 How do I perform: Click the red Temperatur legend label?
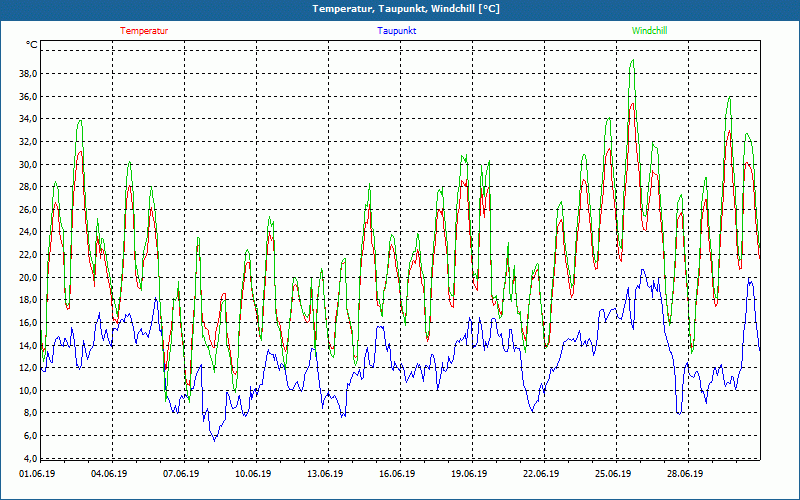click(144, 31)
